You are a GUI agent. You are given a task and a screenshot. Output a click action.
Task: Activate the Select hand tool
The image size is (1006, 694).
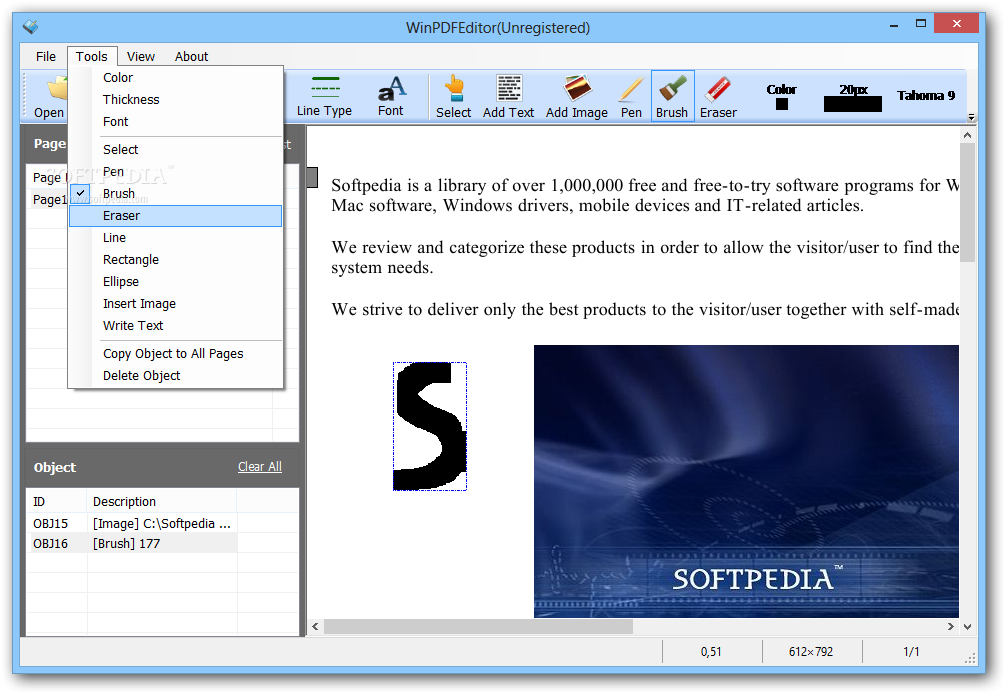(x=454, y=96)
